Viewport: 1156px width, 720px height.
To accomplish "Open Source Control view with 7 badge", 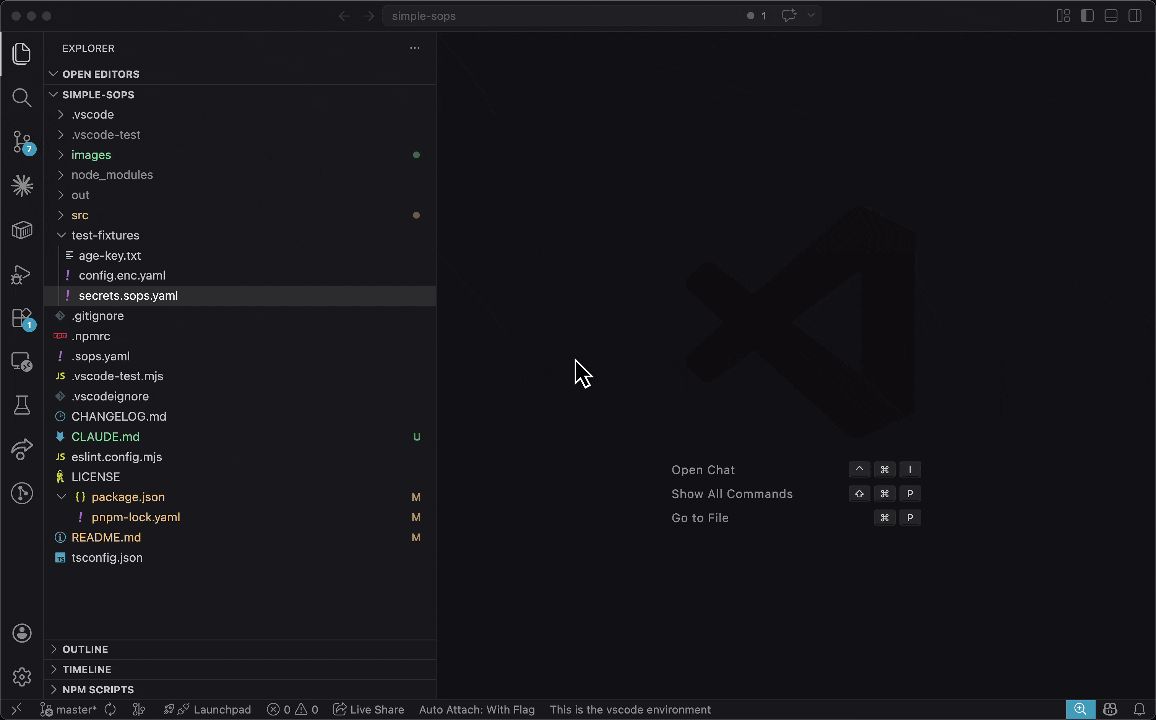I will tap(22, 141).
